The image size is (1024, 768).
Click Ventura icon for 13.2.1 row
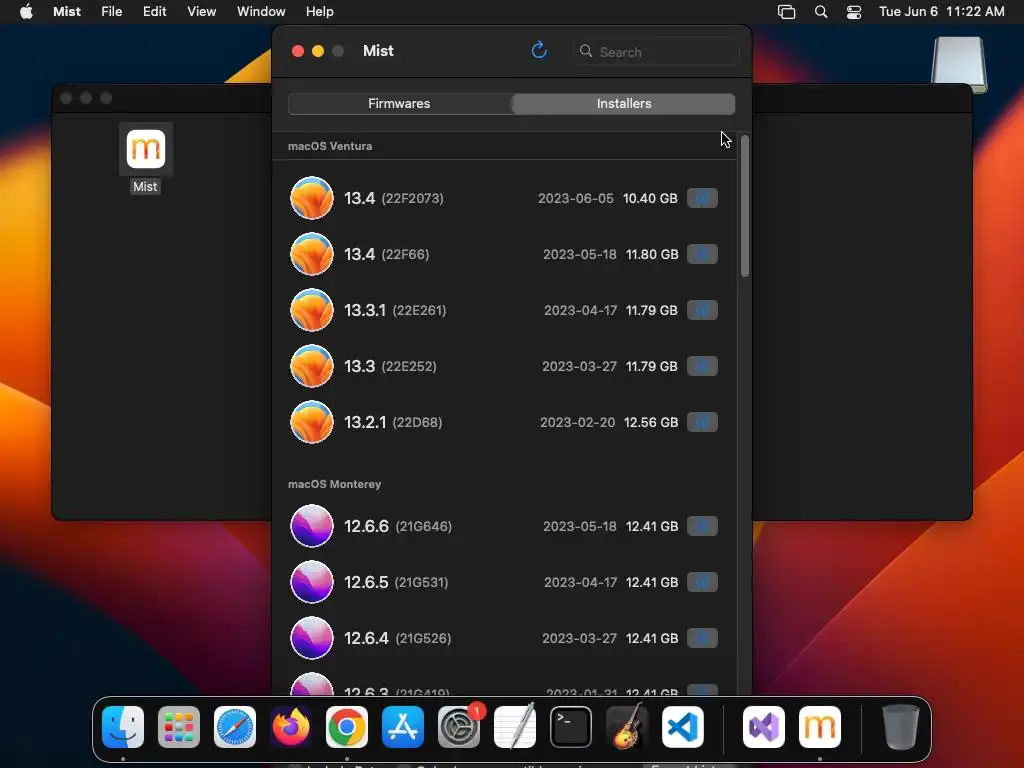312,422
